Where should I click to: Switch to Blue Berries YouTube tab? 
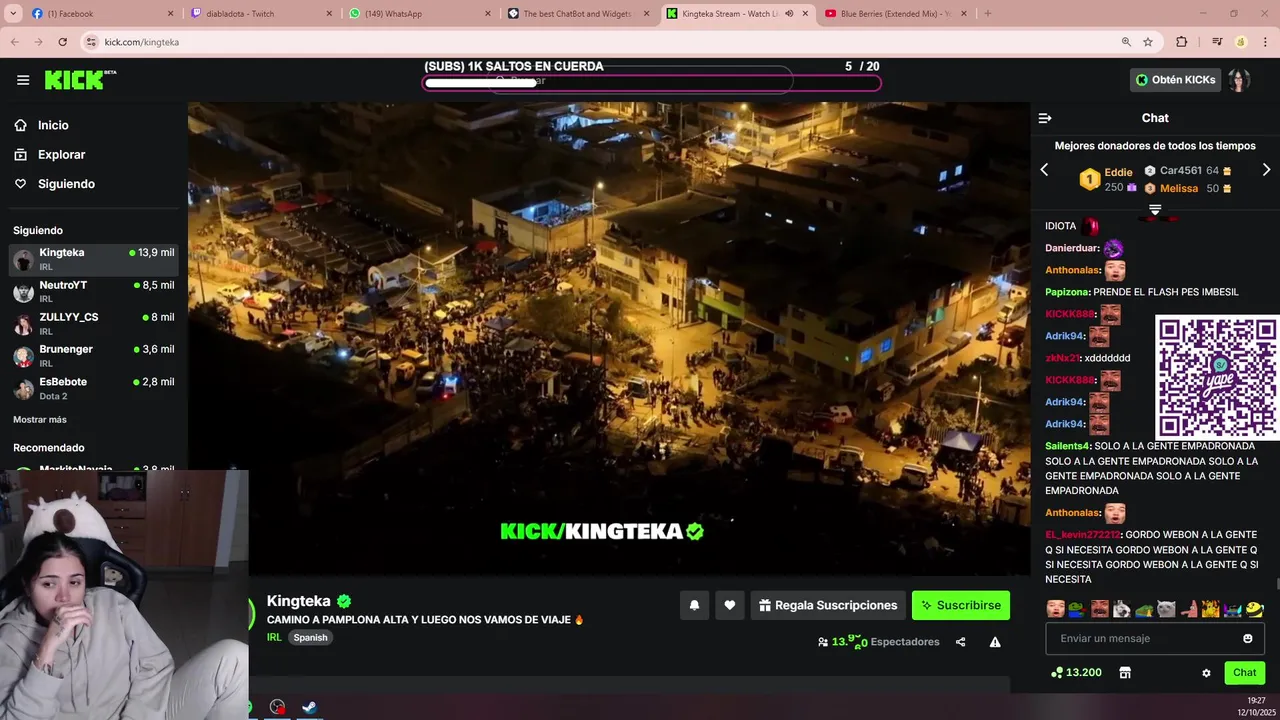[895, 13]
